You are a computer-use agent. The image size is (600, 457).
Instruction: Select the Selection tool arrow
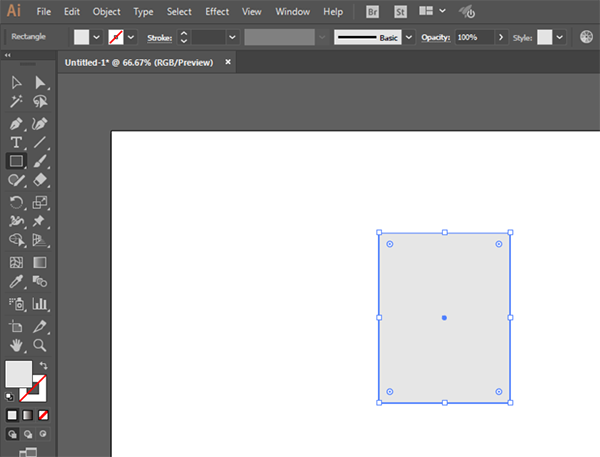pyautogui.click(x=16, y=82)
